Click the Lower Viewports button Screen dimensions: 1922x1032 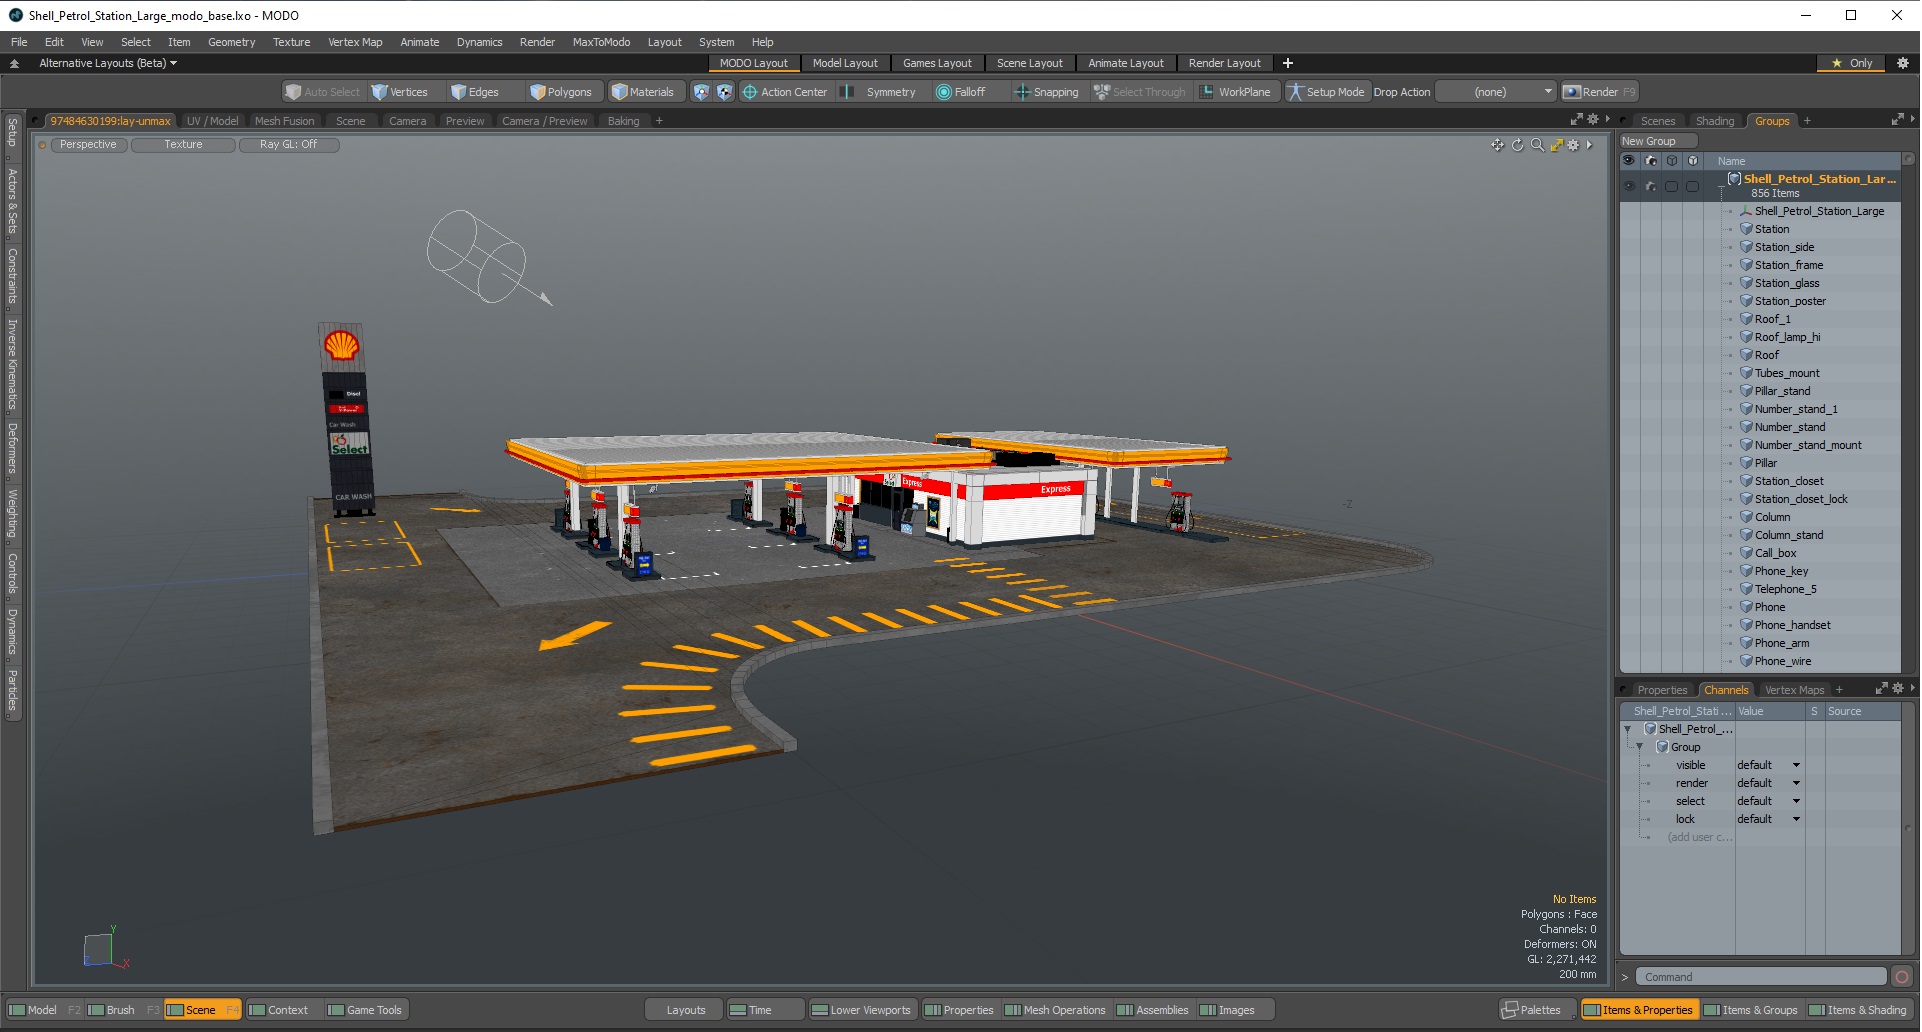(x=861, y=1010)
